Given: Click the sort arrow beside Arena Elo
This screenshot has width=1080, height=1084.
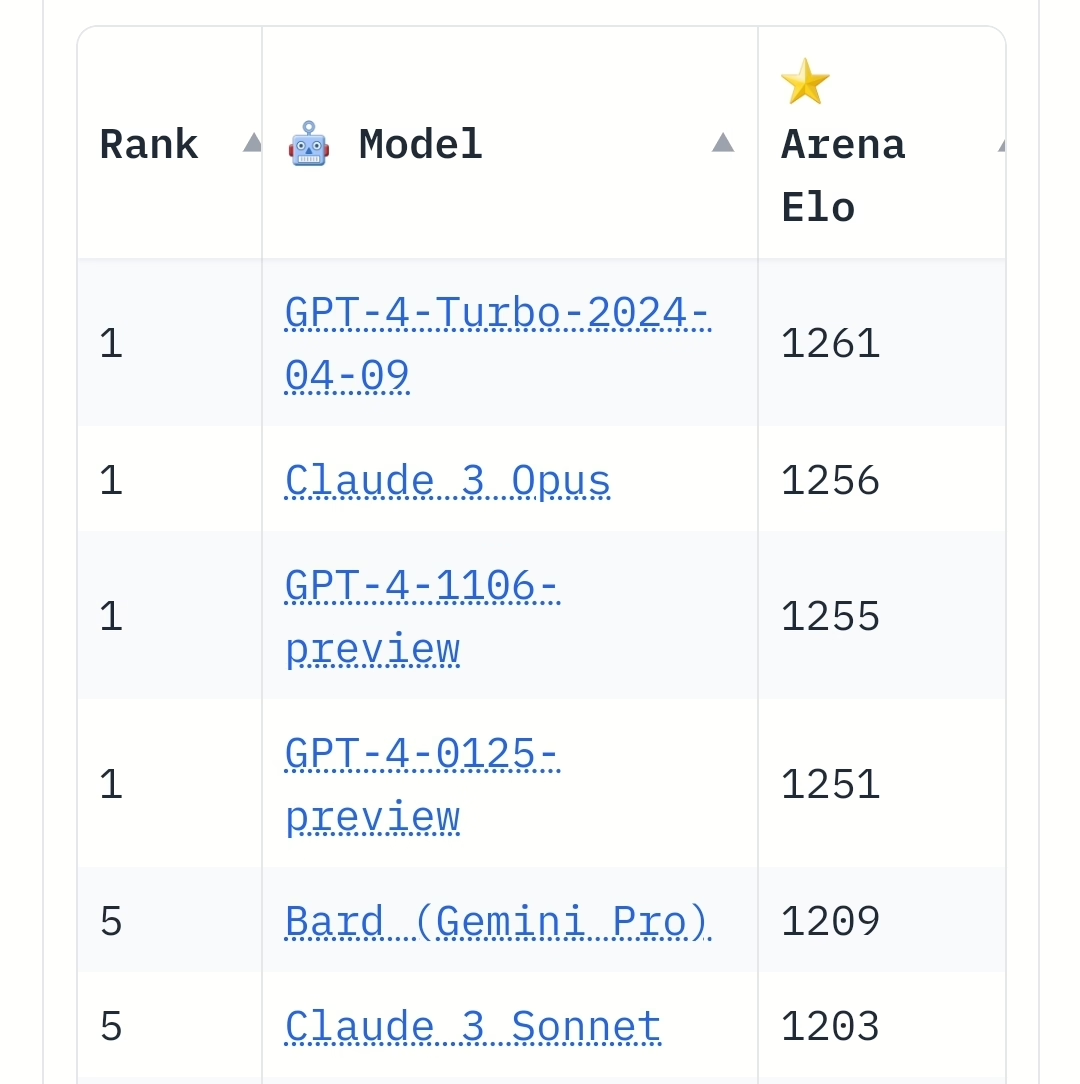Looking at the screenshot, I should [x=1001, y=146].
